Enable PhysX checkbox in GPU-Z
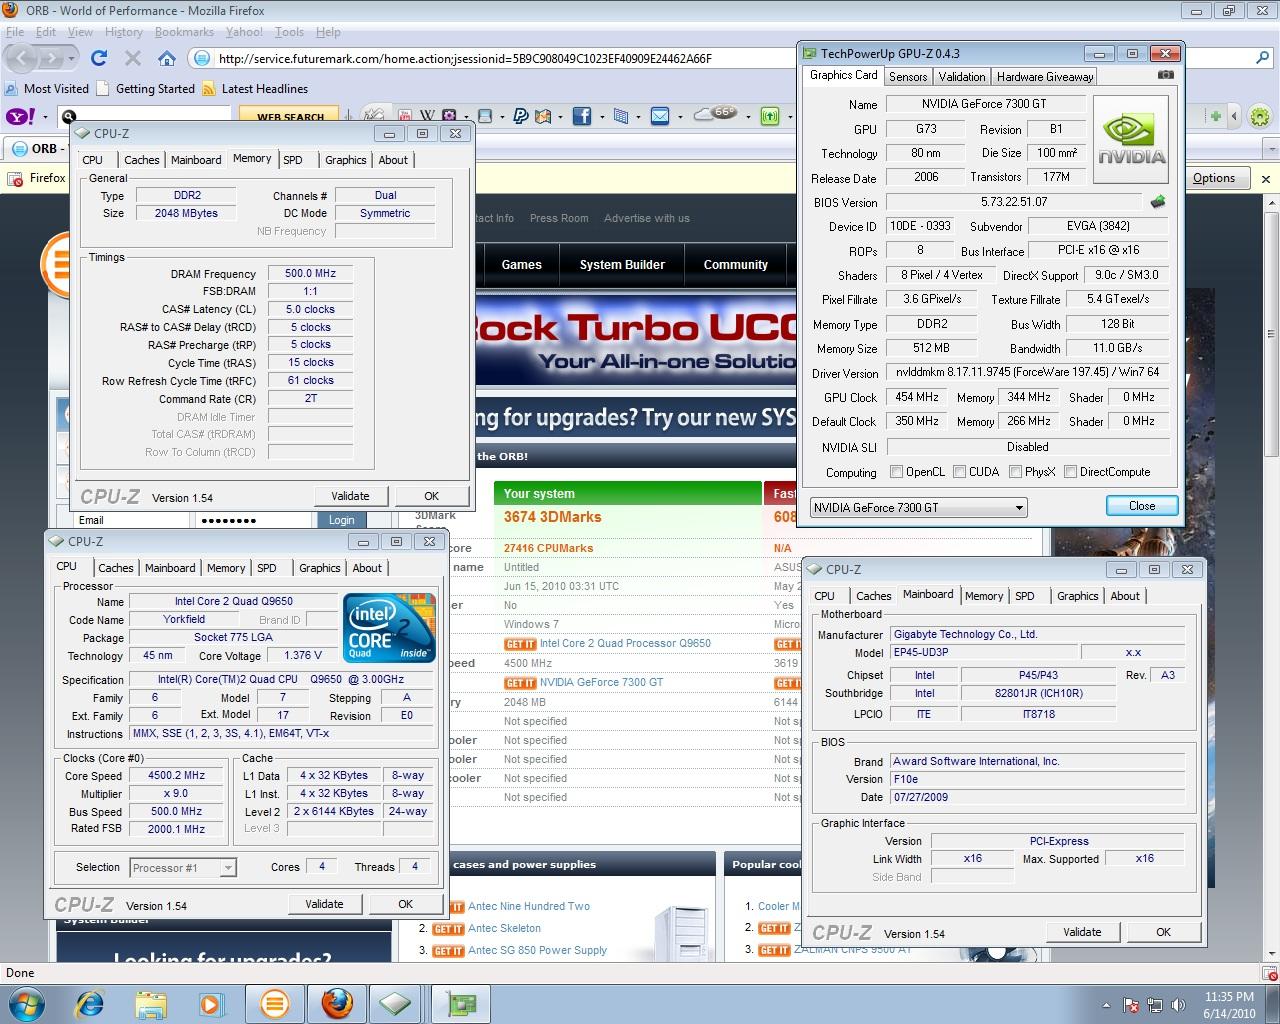Screen dimensions: 1280x1024 coord(1015,472)
